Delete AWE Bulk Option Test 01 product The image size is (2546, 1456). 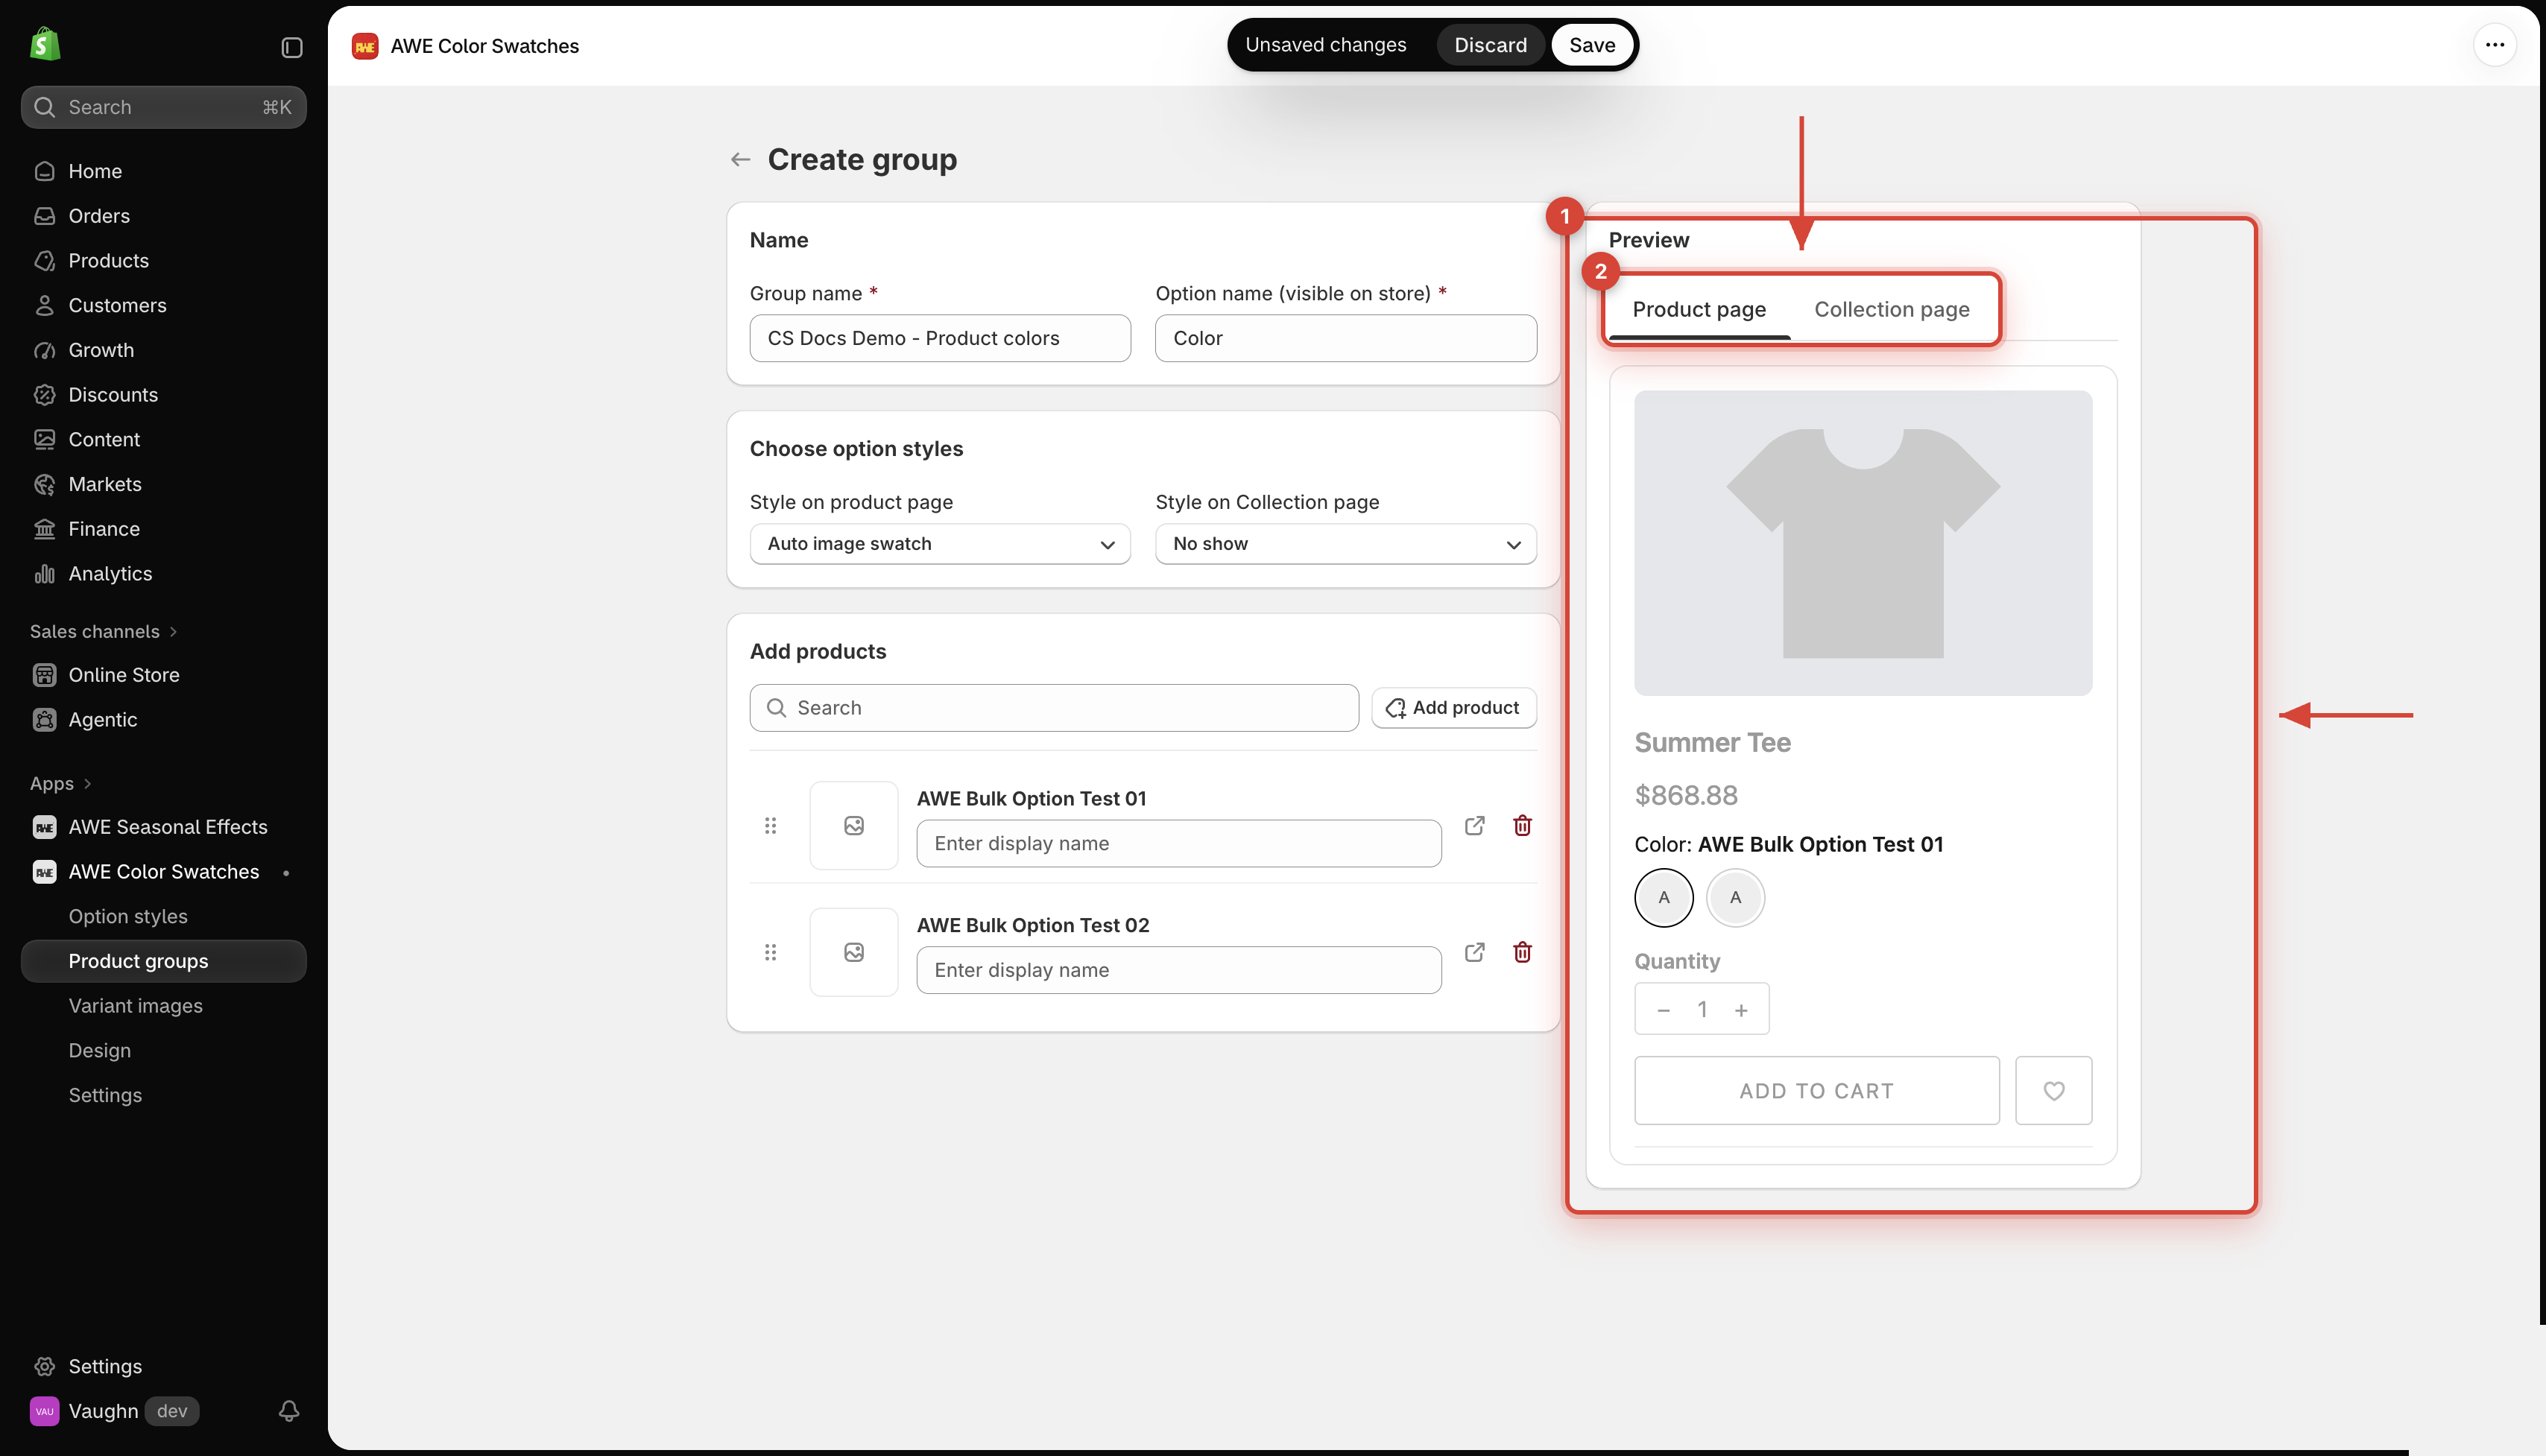click(1522, 825)
